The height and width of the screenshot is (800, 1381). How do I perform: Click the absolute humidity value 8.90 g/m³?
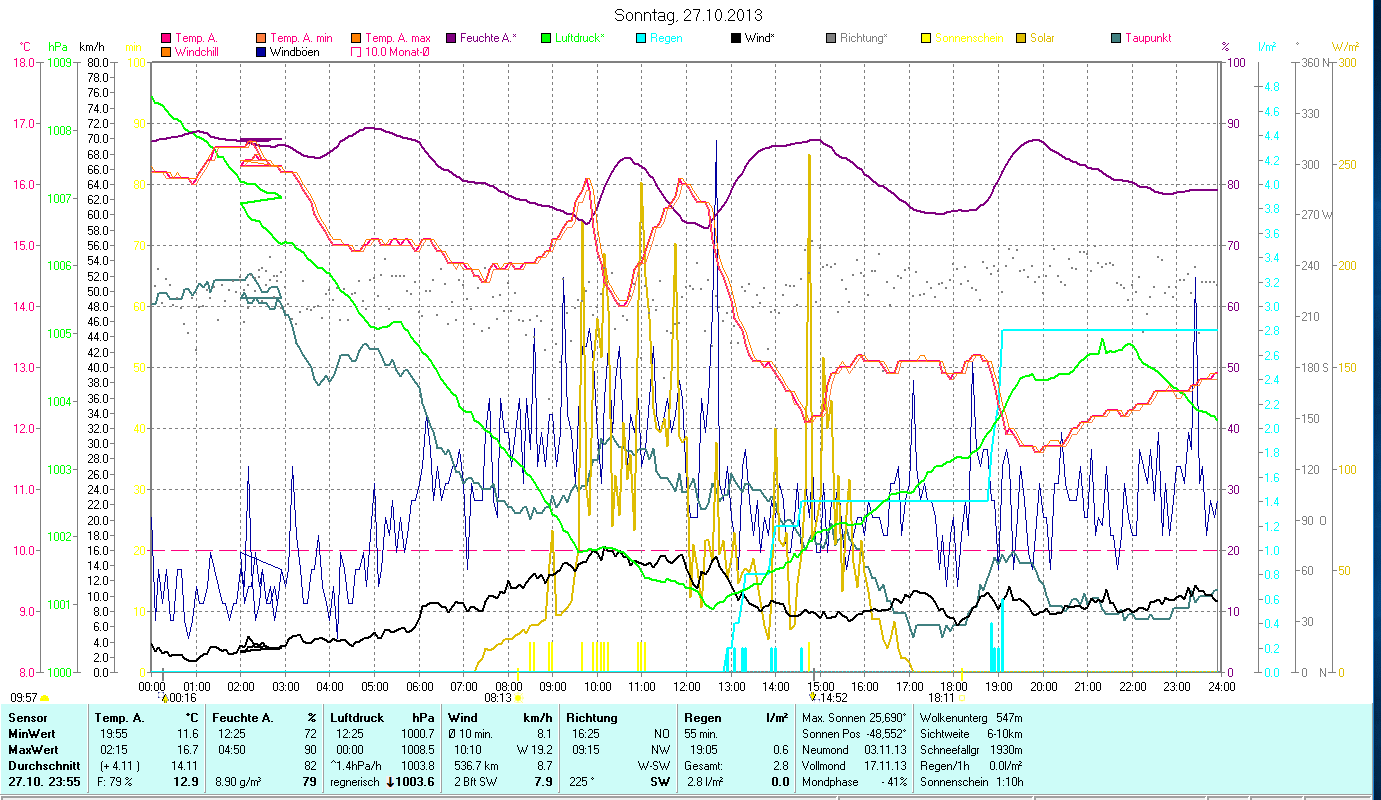236,782
